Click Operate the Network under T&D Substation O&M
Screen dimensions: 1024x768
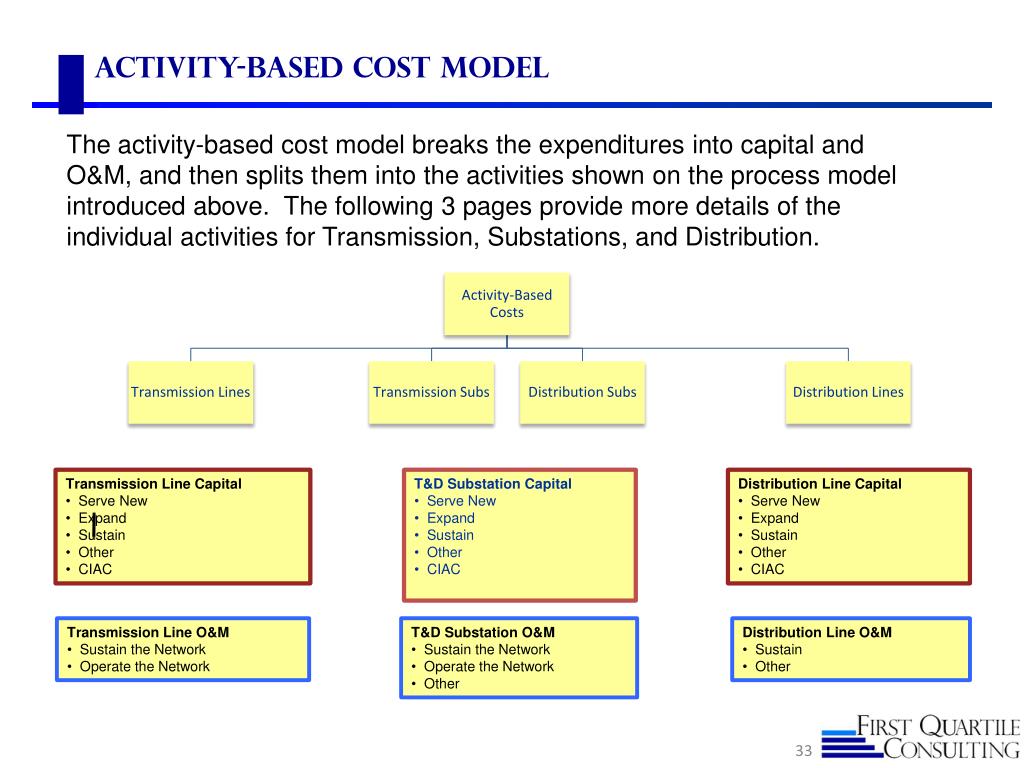(488, 666)
